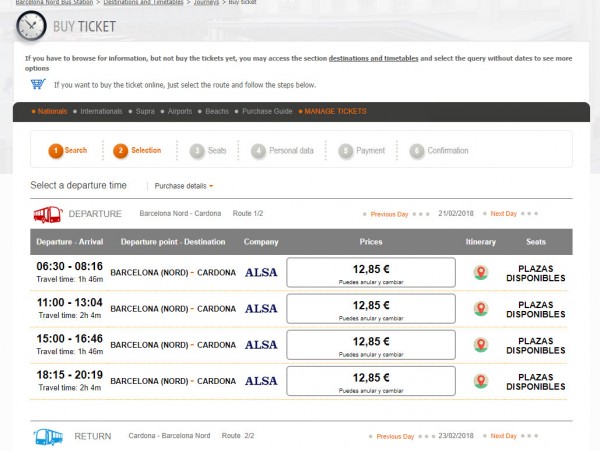Click step 5 Payment
600x451 pixels.
362,151
